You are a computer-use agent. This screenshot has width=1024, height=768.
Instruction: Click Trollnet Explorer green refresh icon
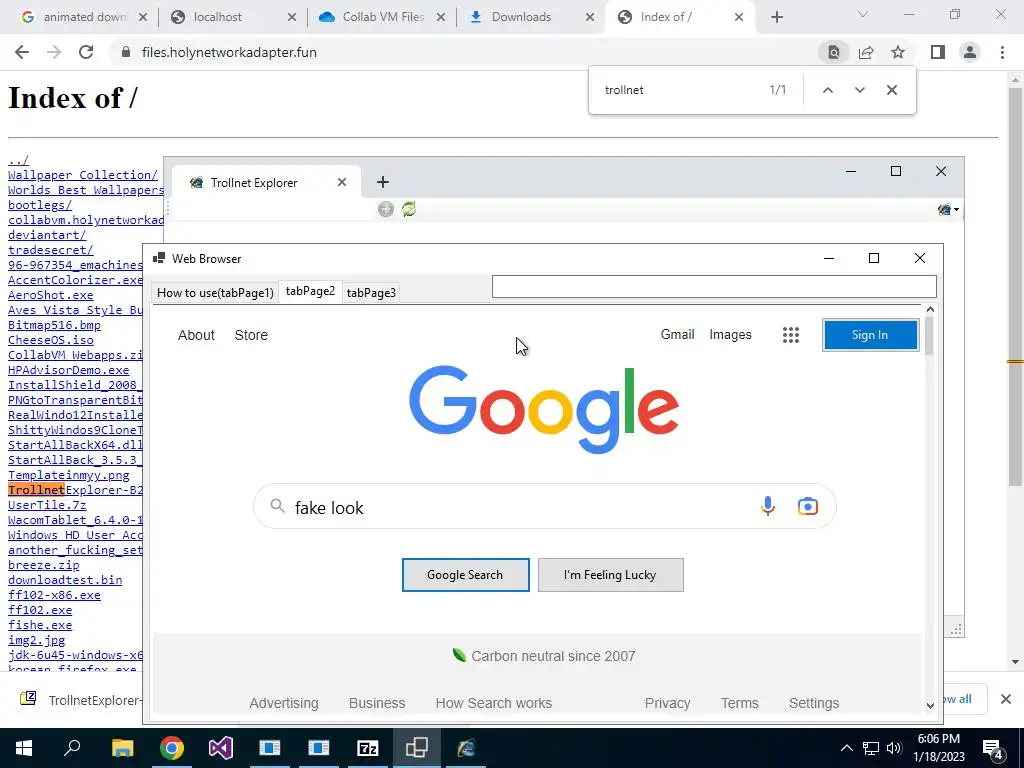pos(409,209)
